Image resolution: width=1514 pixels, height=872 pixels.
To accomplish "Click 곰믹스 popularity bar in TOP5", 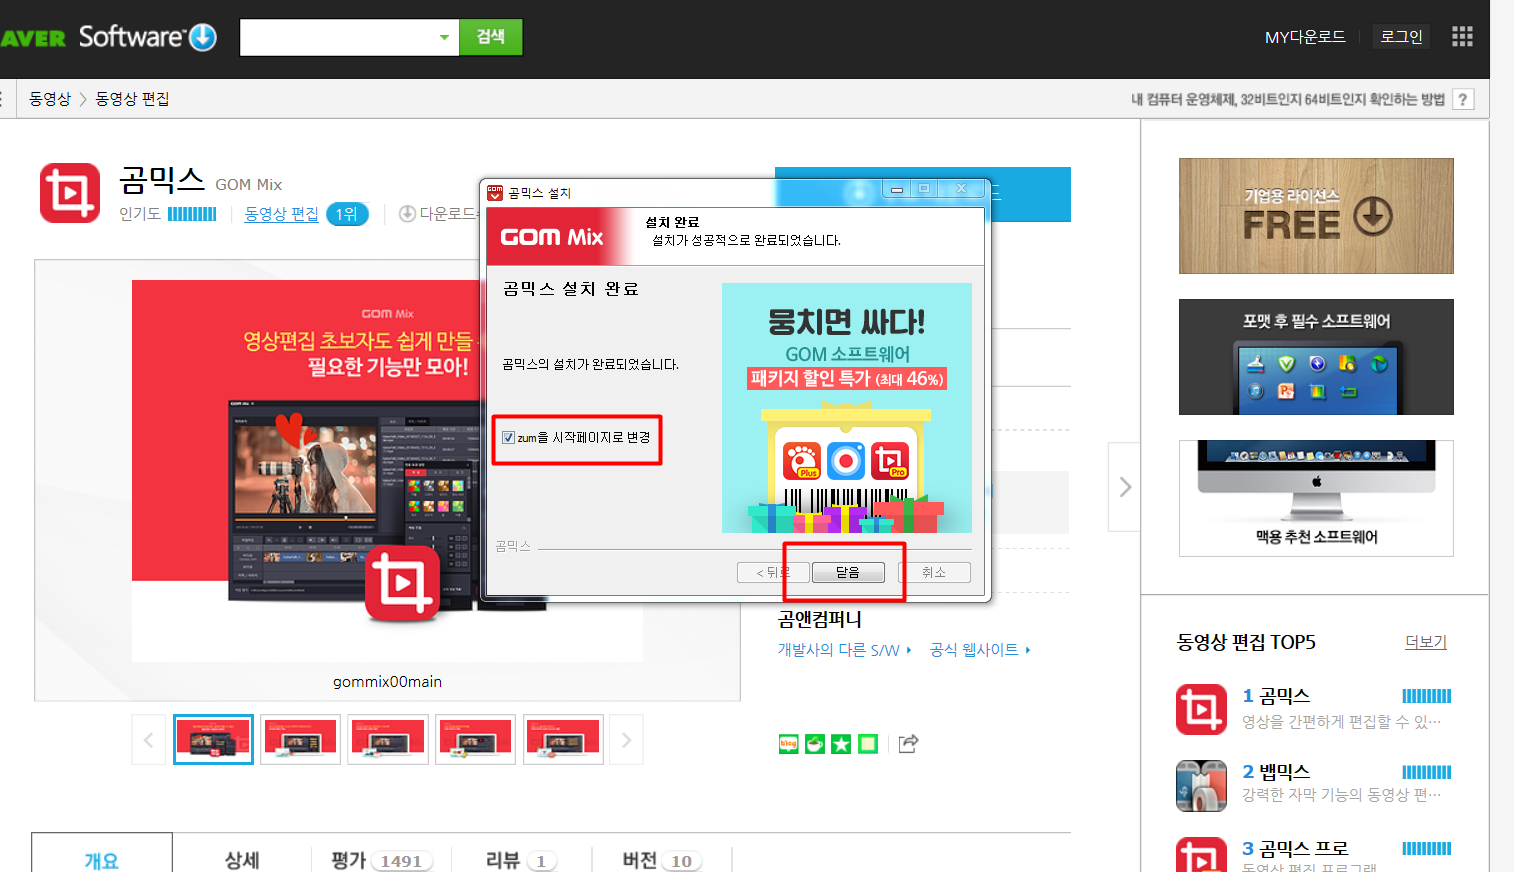I will 1426,696.
